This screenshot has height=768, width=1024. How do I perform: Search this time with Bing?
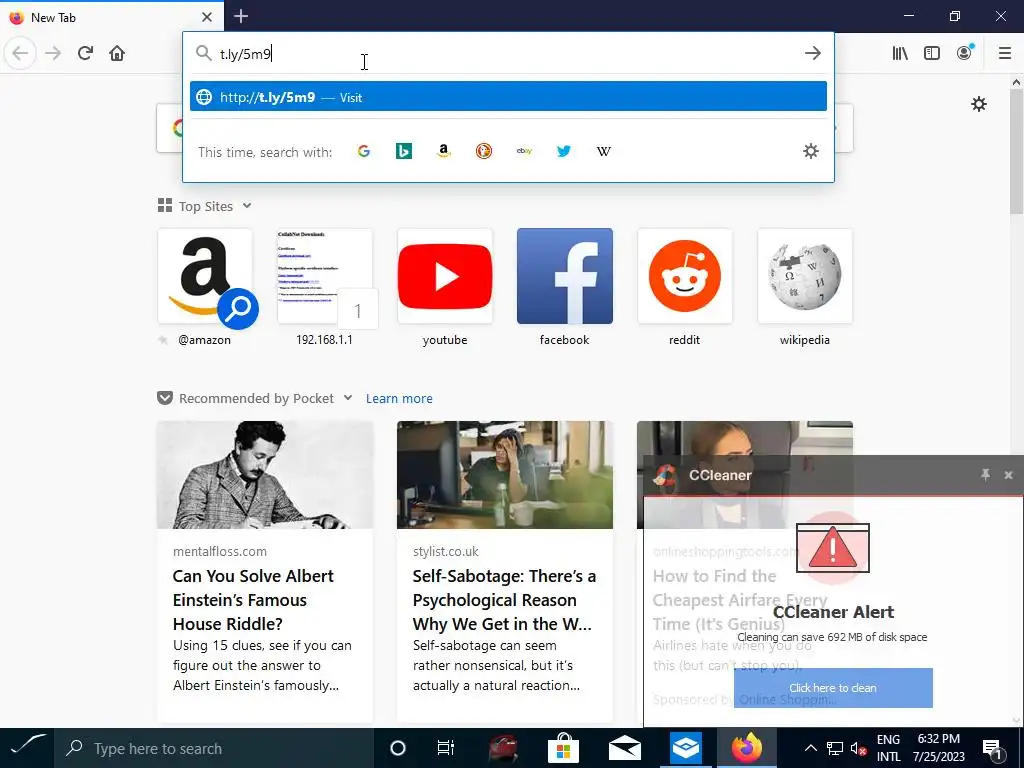tap(404, 152)
